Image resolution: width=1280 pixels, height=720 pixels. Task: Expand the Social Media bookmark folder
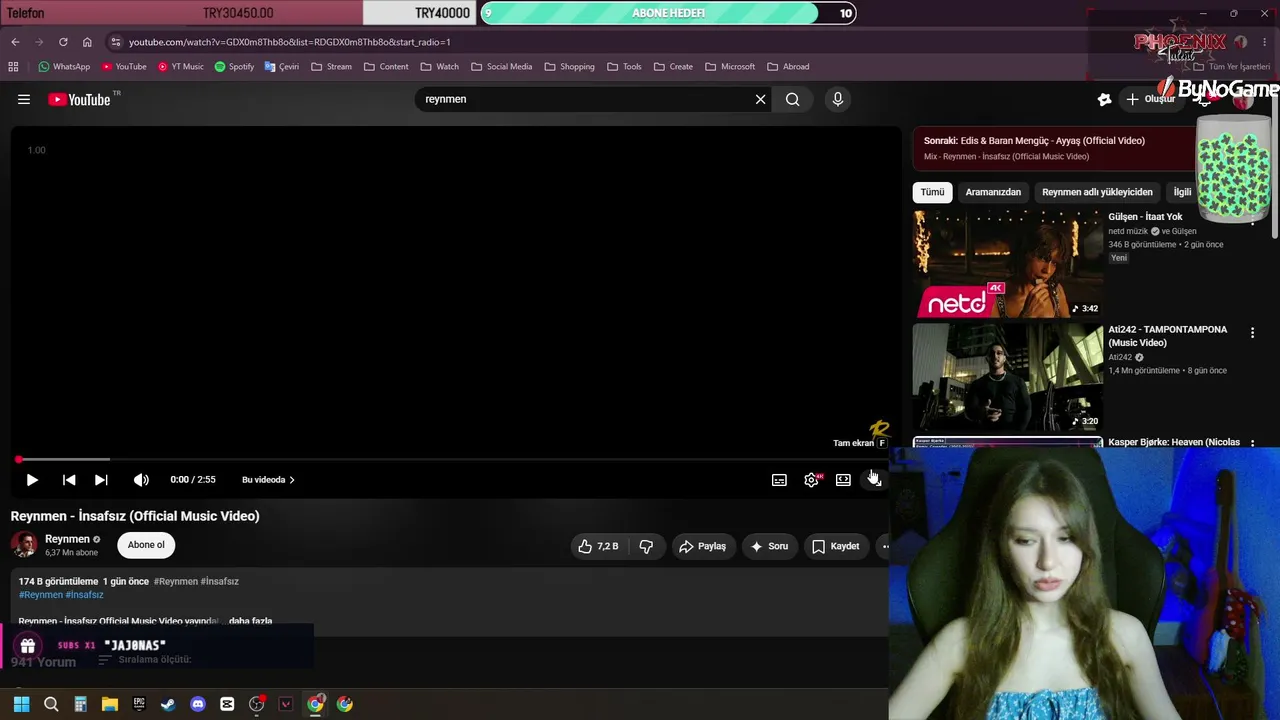click(x=501, y=67)
